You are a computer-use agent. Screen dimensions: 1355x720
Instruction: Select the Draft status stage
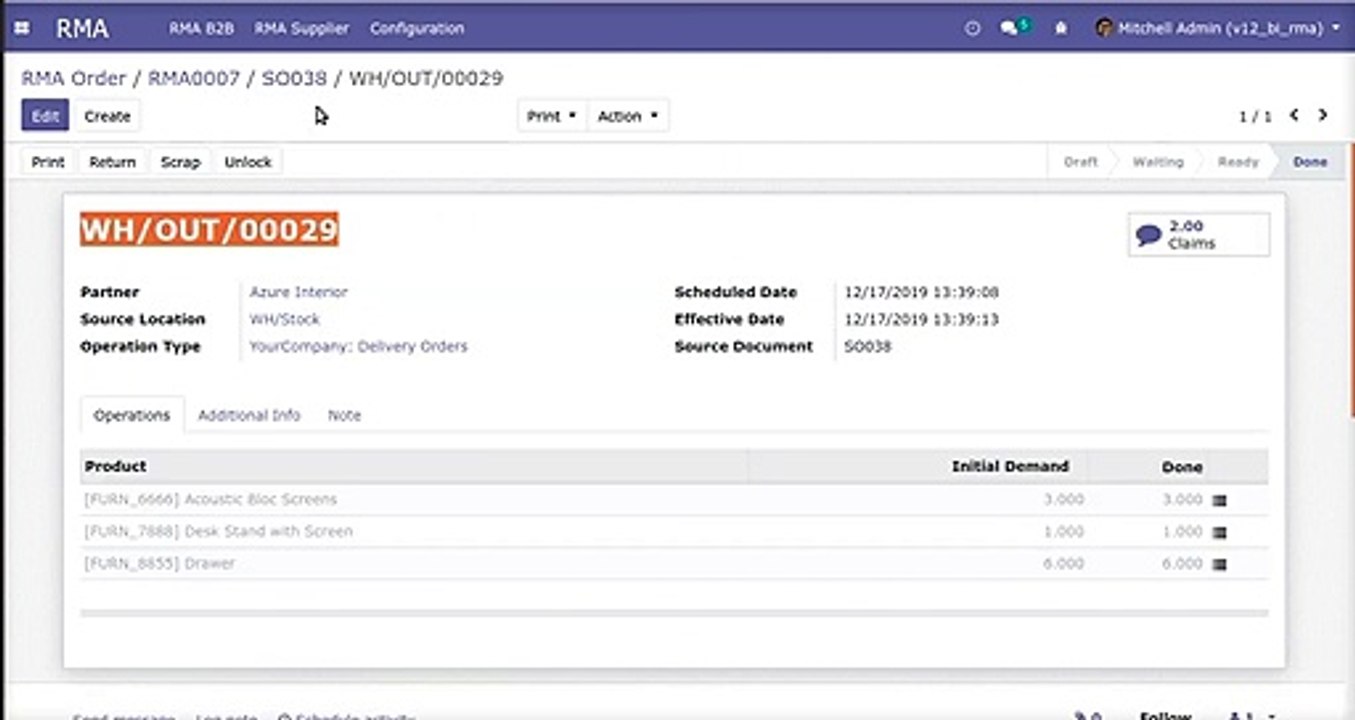point(1080,162)
